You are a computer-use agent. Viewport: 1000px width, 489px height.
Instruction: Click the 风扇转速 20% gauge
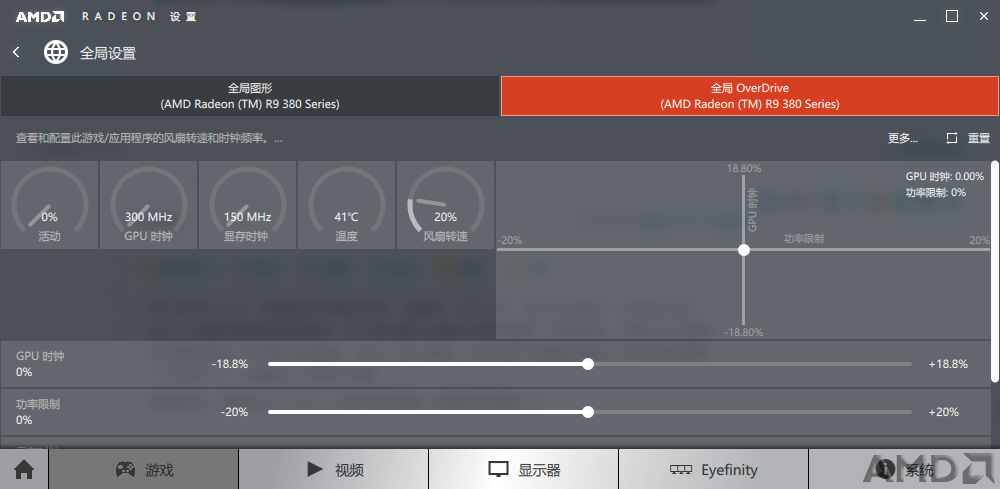[x=445, y=205]
